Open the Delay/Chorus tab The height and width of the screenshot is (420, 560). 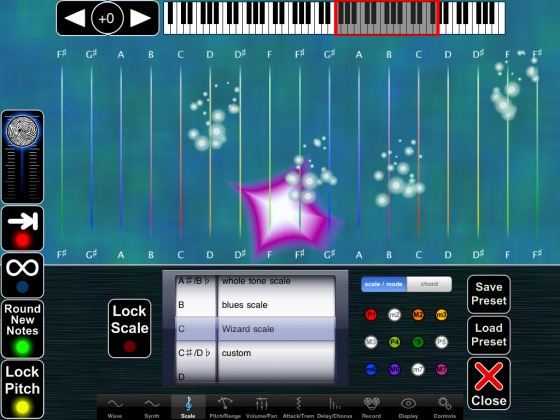coord(335,408)
